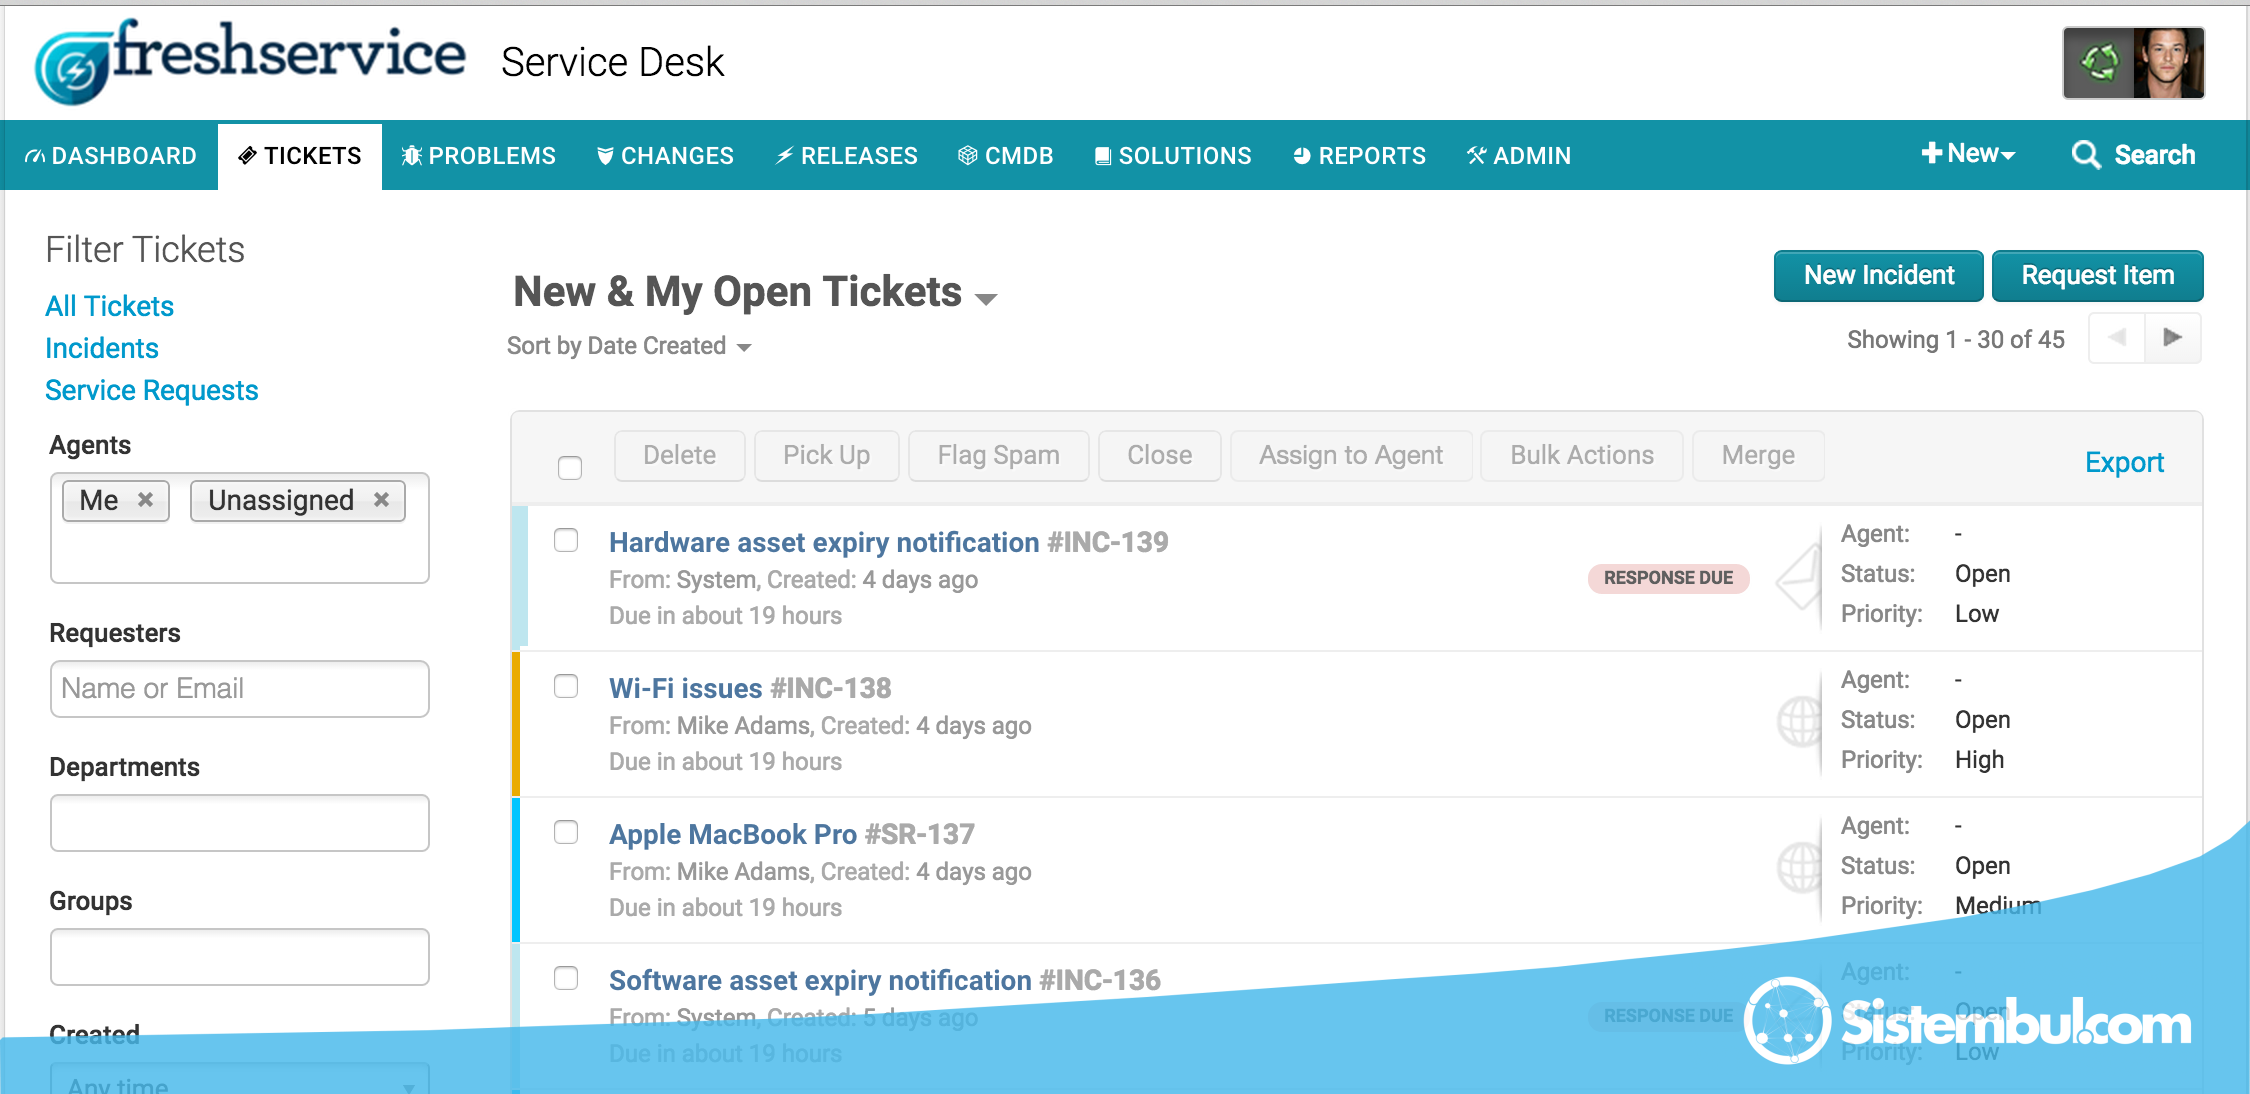
Task: Click the Close tickets button
Action: tap(1159, 455)
